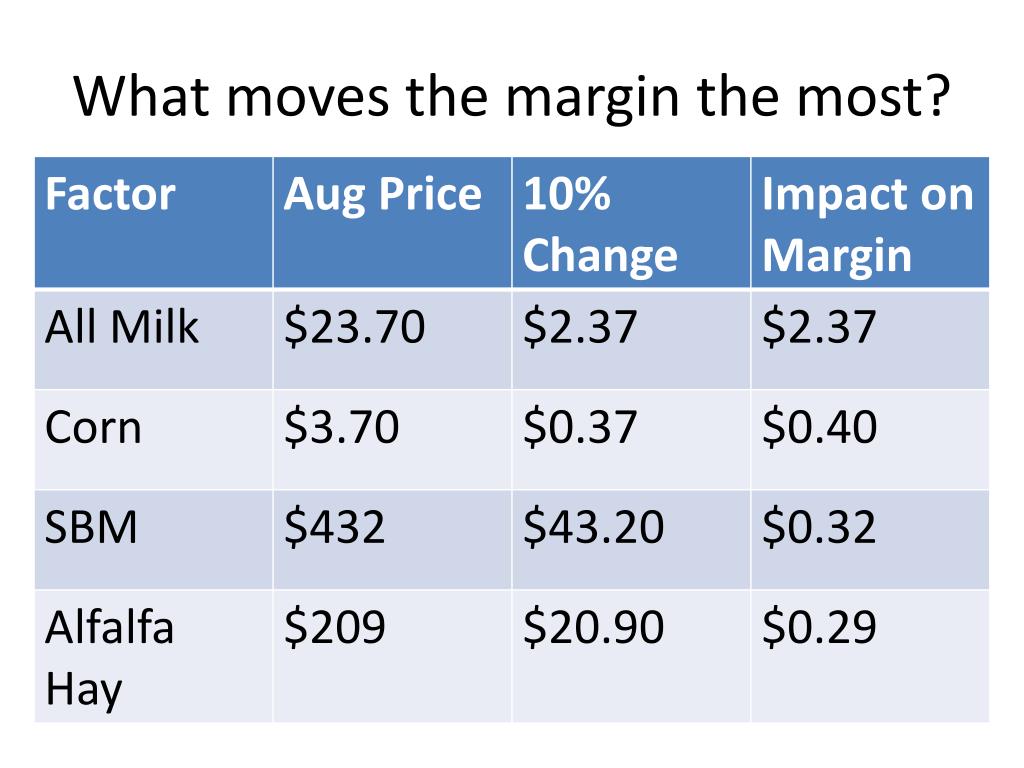The image size is (1024, 768).
Task: Click the $0.32 SBM margin impact
Action: coord(870,540)
